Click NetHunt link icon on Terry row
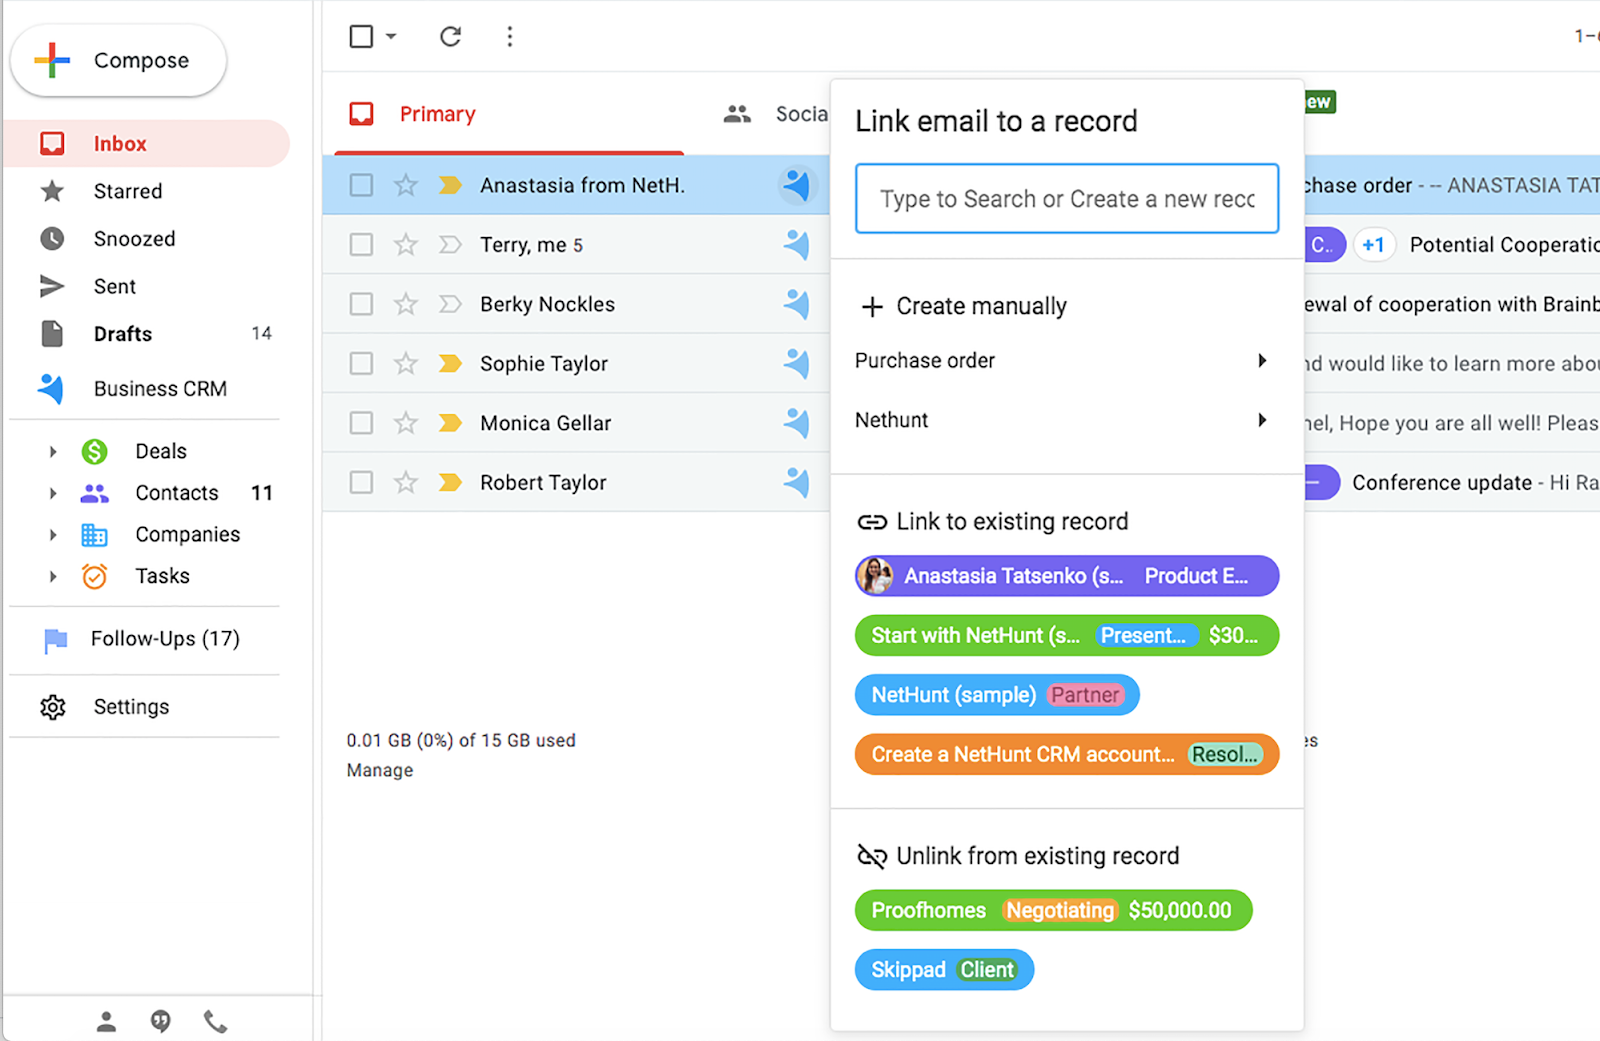The image size is (1600, 1041). click(797, 245)
